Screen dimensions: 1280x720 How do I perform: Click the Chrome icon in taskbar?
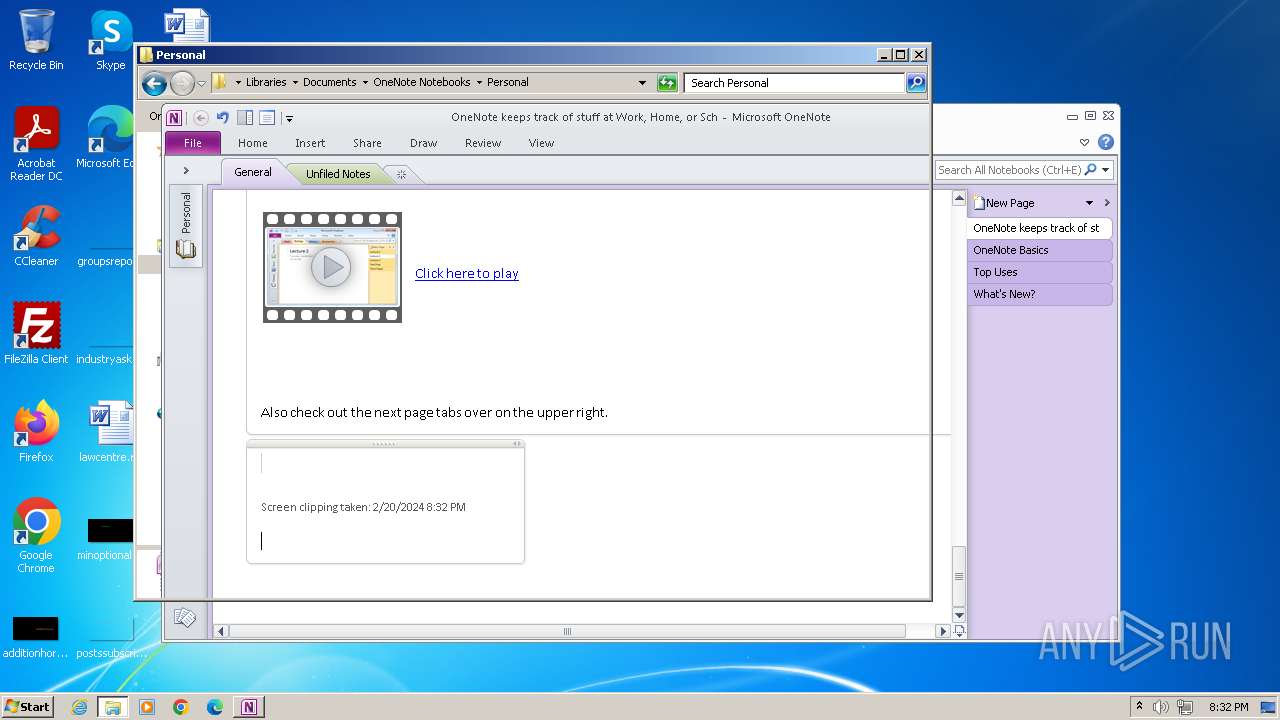pyautogui.click(x=181, y=707)
